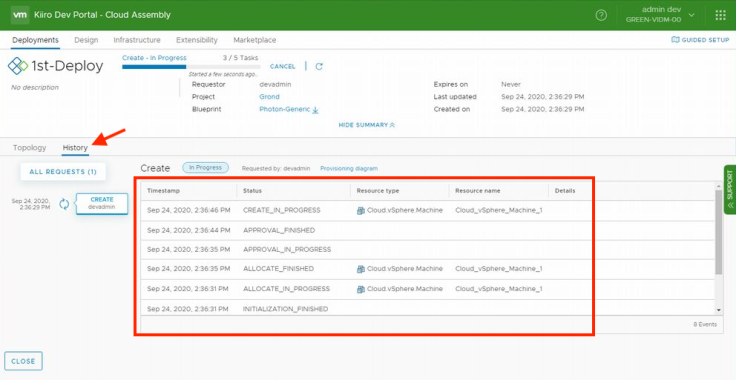Select the History sub-tab
This screenshot has height=380, width=736.
pyautogui.click(x=75, y=148)
